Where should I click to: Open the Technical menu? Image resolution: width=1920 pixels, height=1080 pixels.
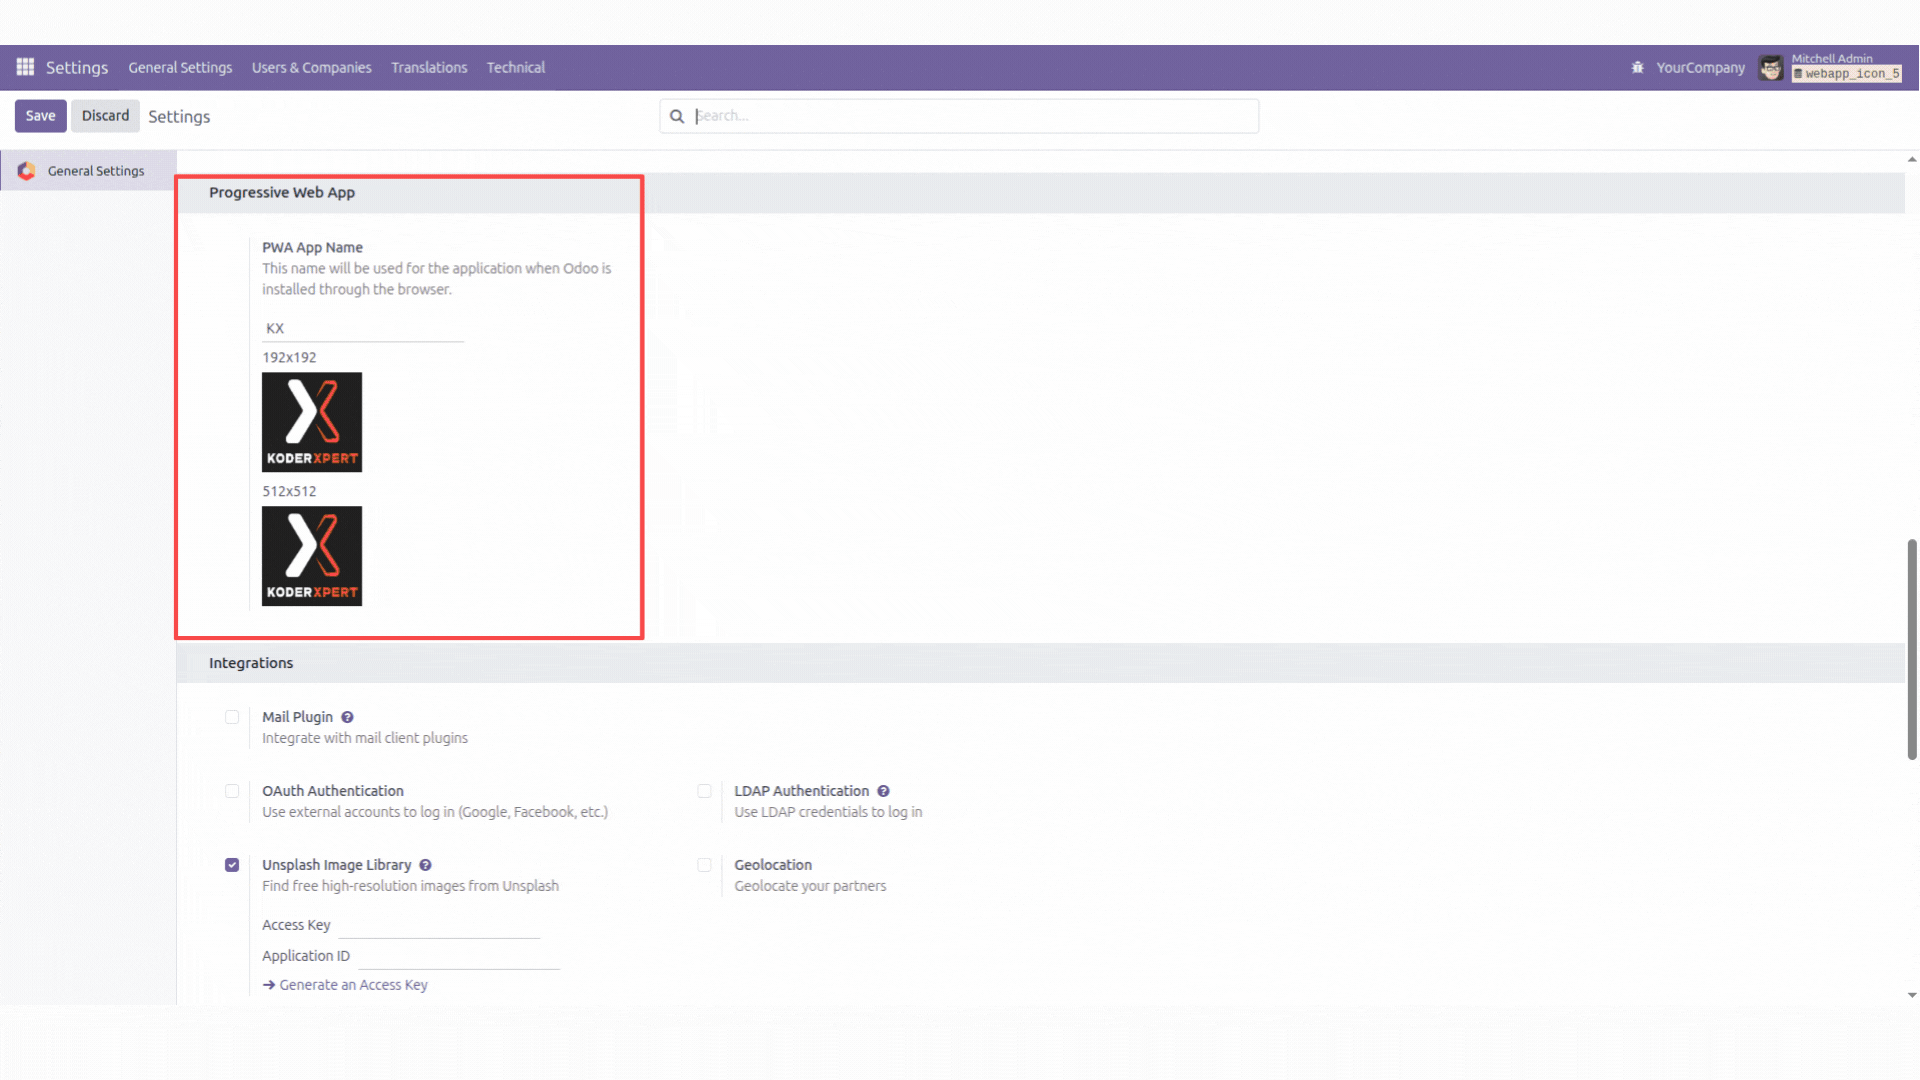(516, 67)
